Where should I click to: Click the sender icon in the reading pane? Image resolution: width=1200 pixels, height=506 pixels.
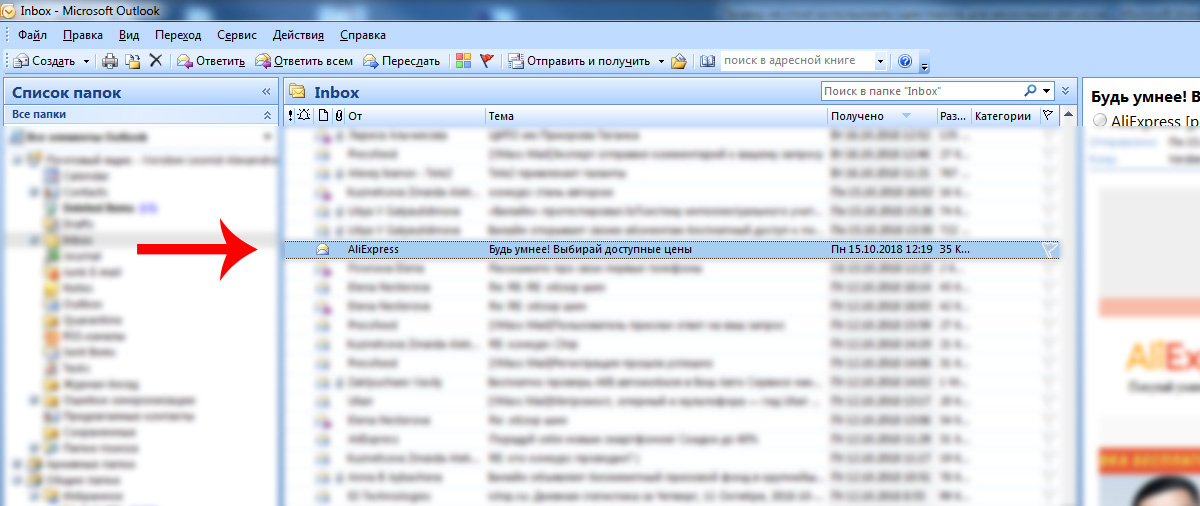[x=1100, y=120]
